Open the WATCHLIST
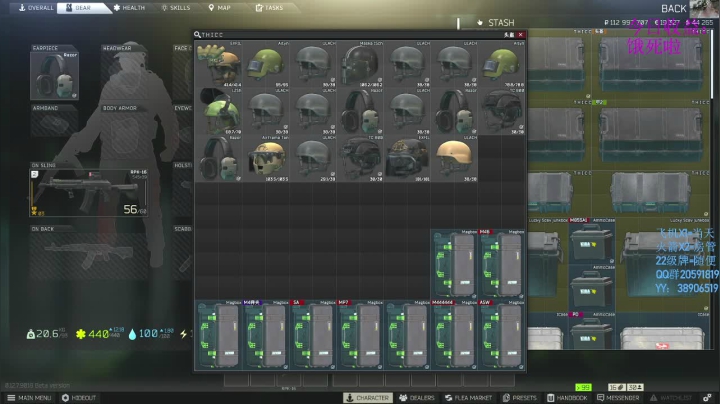 click(671, 398)
